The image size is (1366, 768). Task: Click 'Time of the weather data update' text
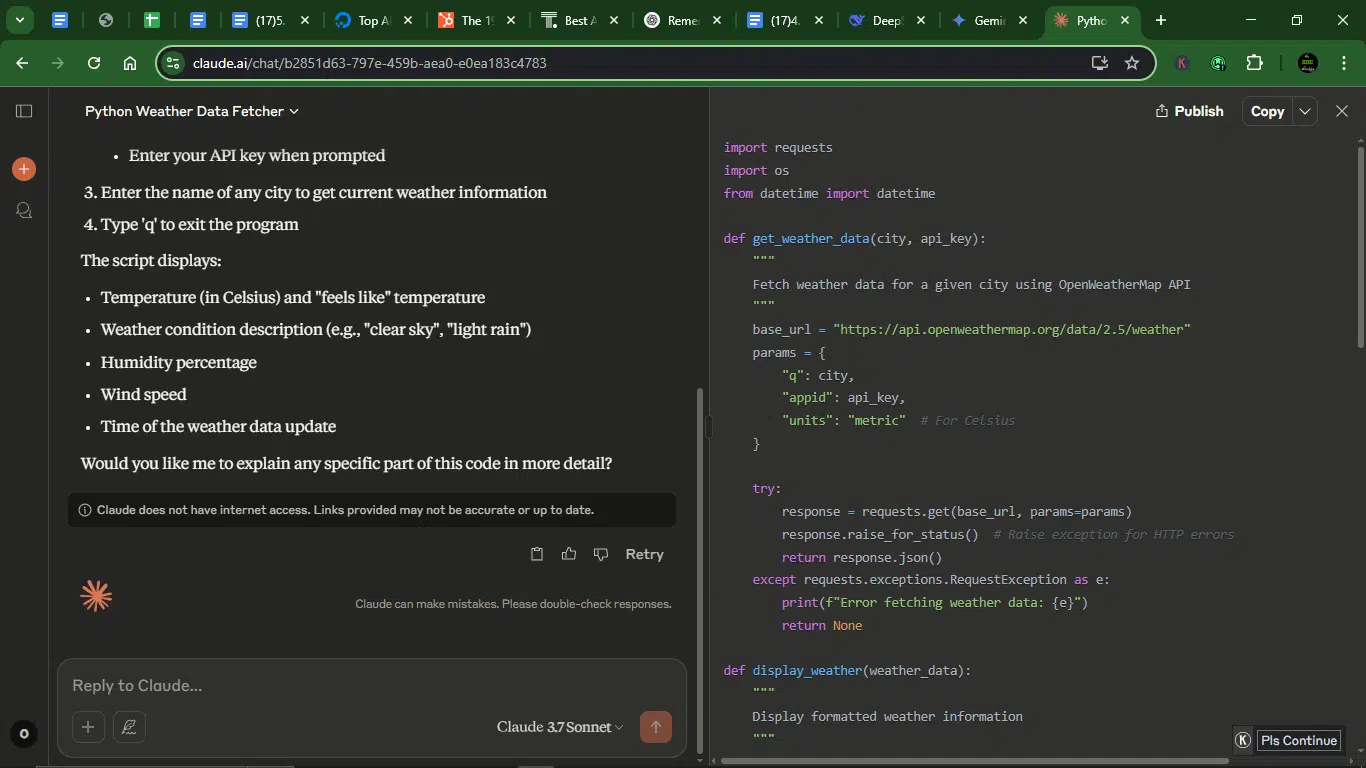[218, 426]
